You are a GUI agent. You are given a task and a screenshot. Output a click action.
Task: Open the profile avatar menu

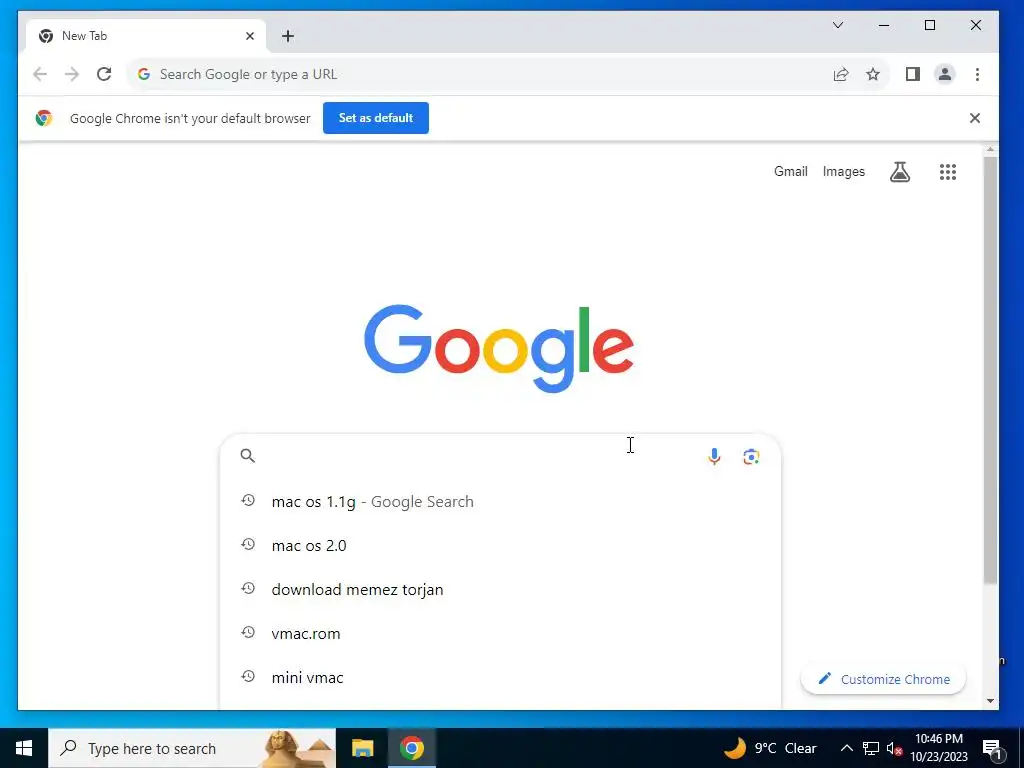[945, 74]
